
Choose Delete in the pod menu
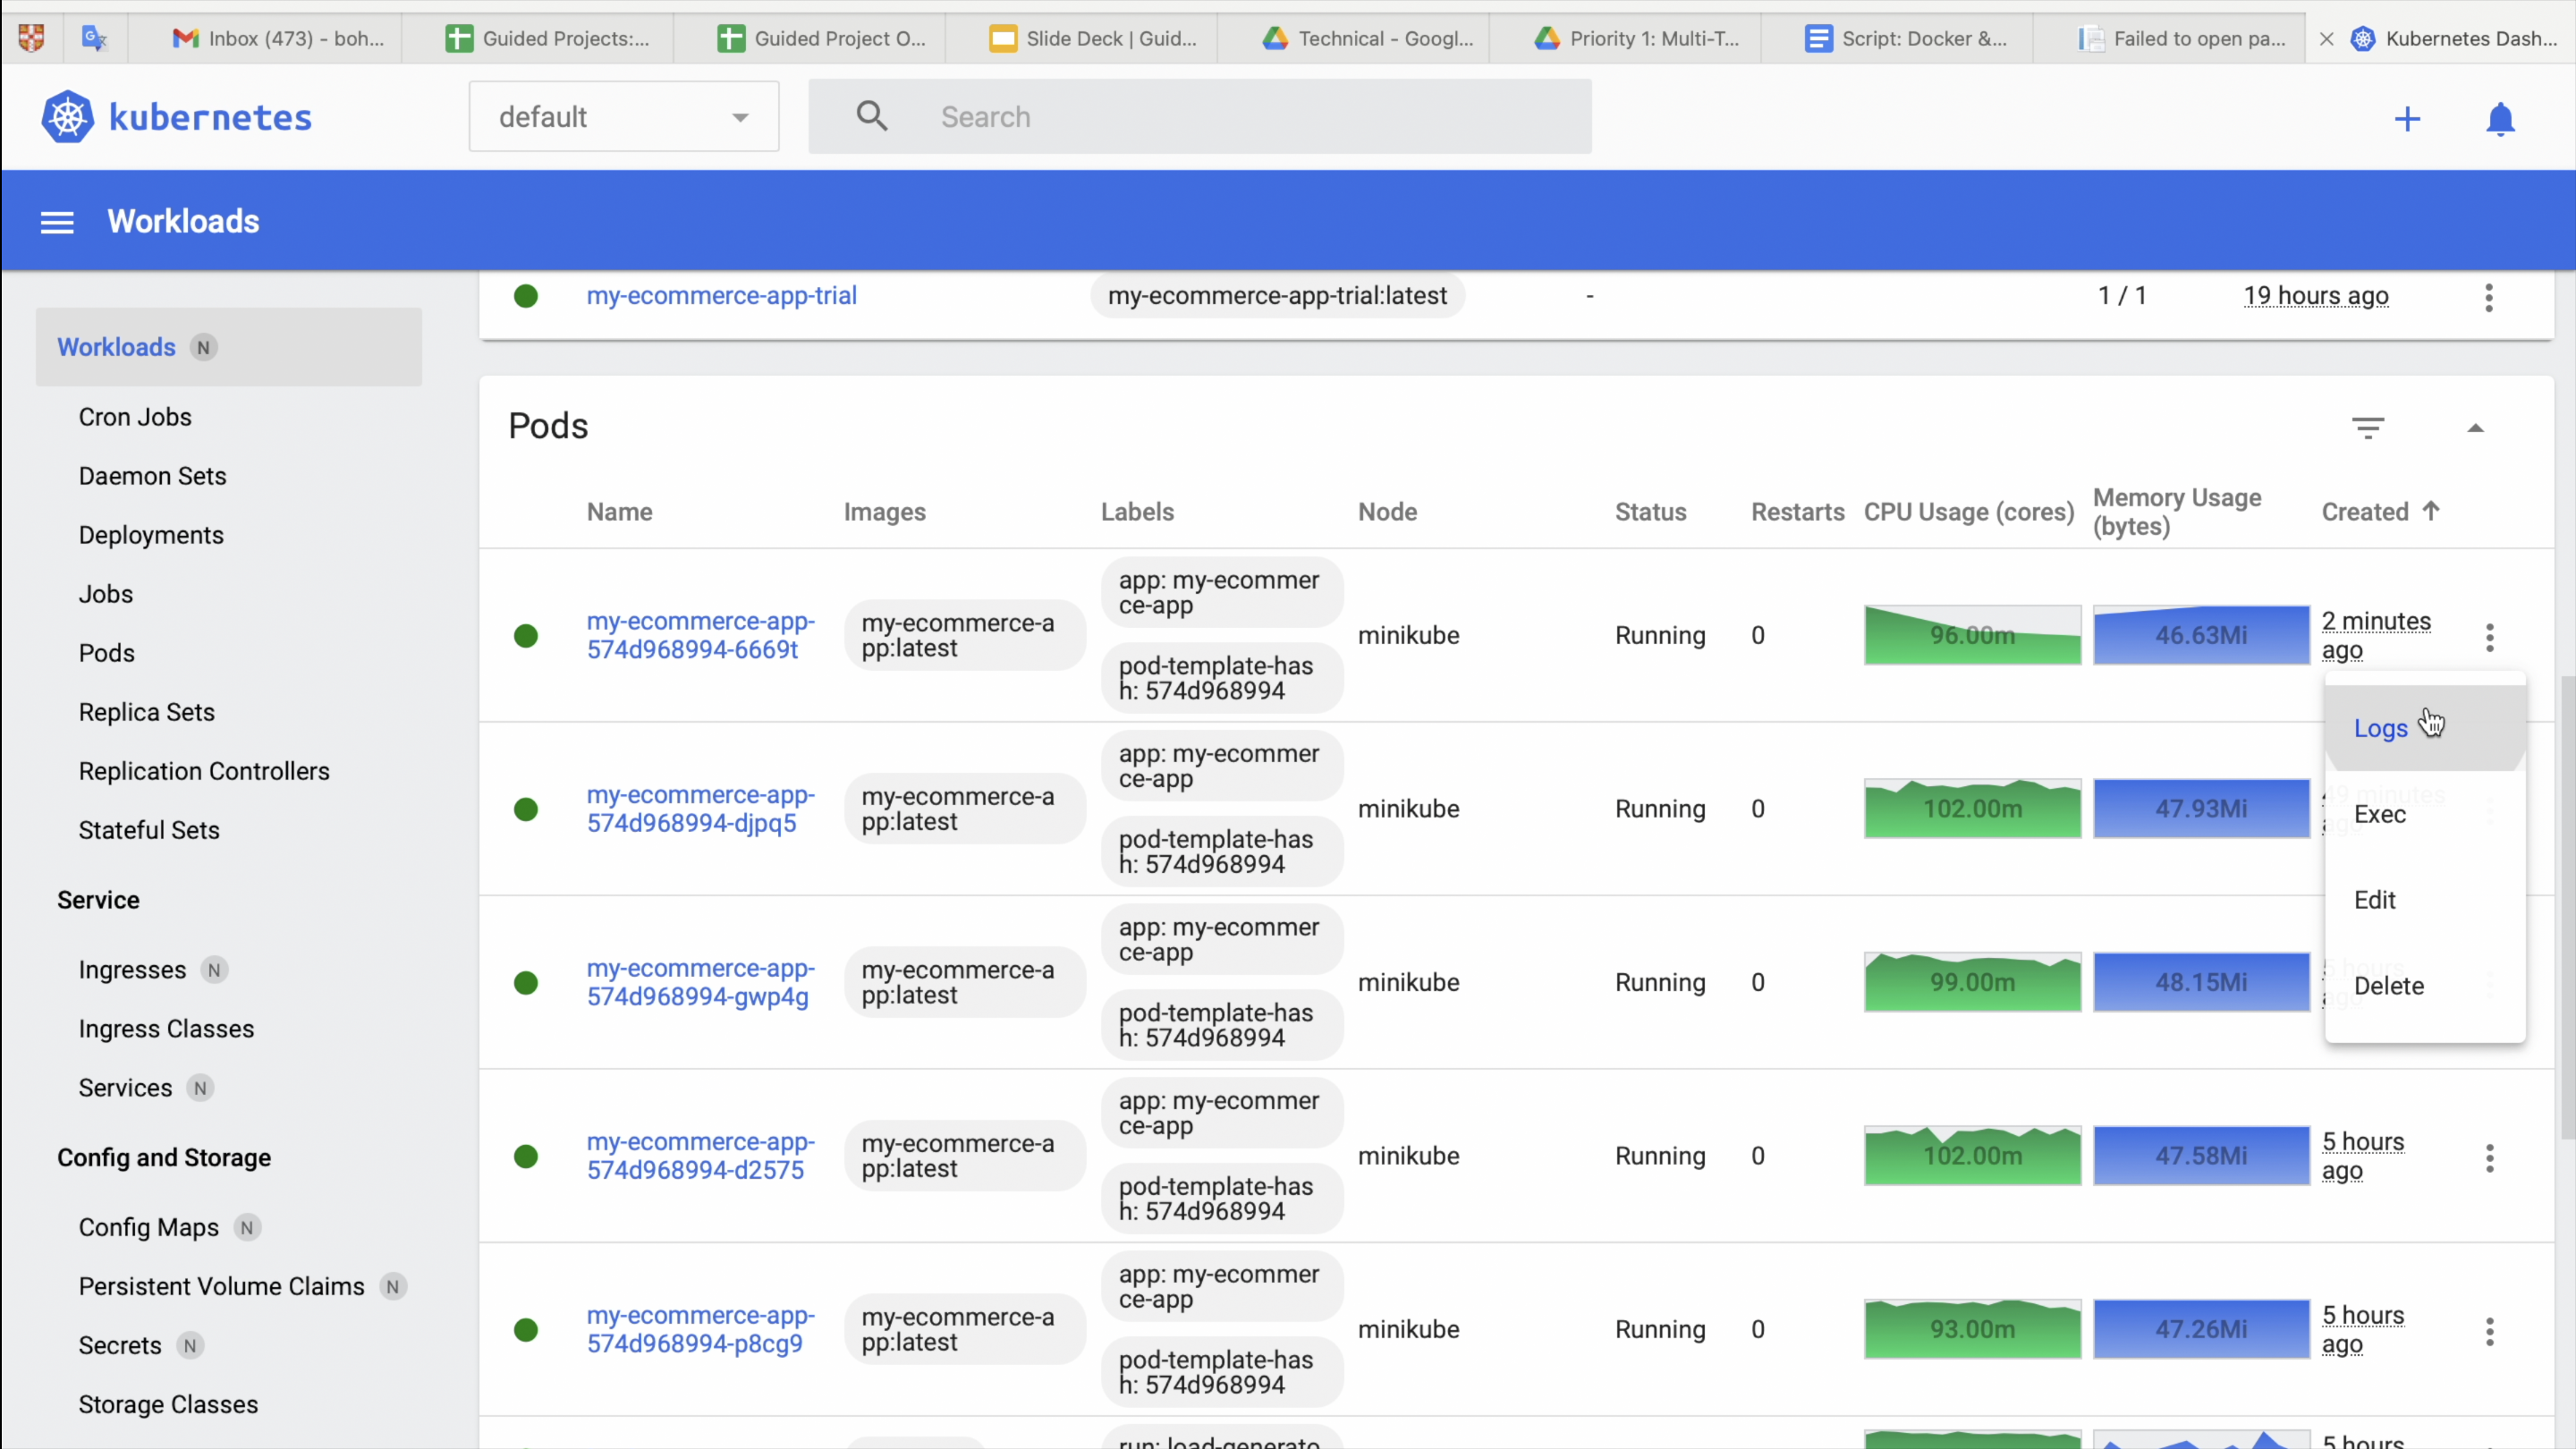coord(2388,986)
